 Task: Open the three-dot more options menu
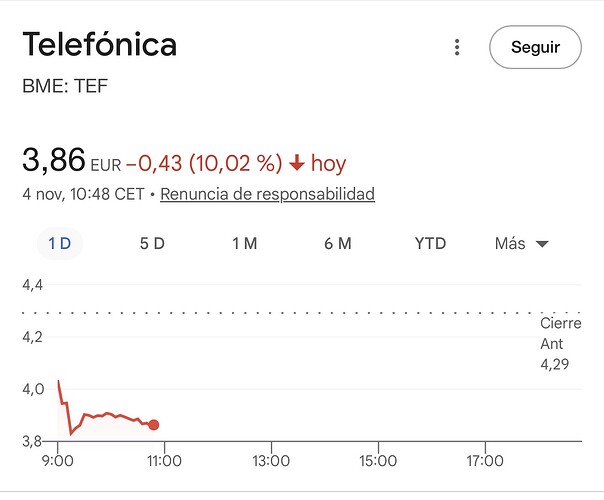[457, 48]
